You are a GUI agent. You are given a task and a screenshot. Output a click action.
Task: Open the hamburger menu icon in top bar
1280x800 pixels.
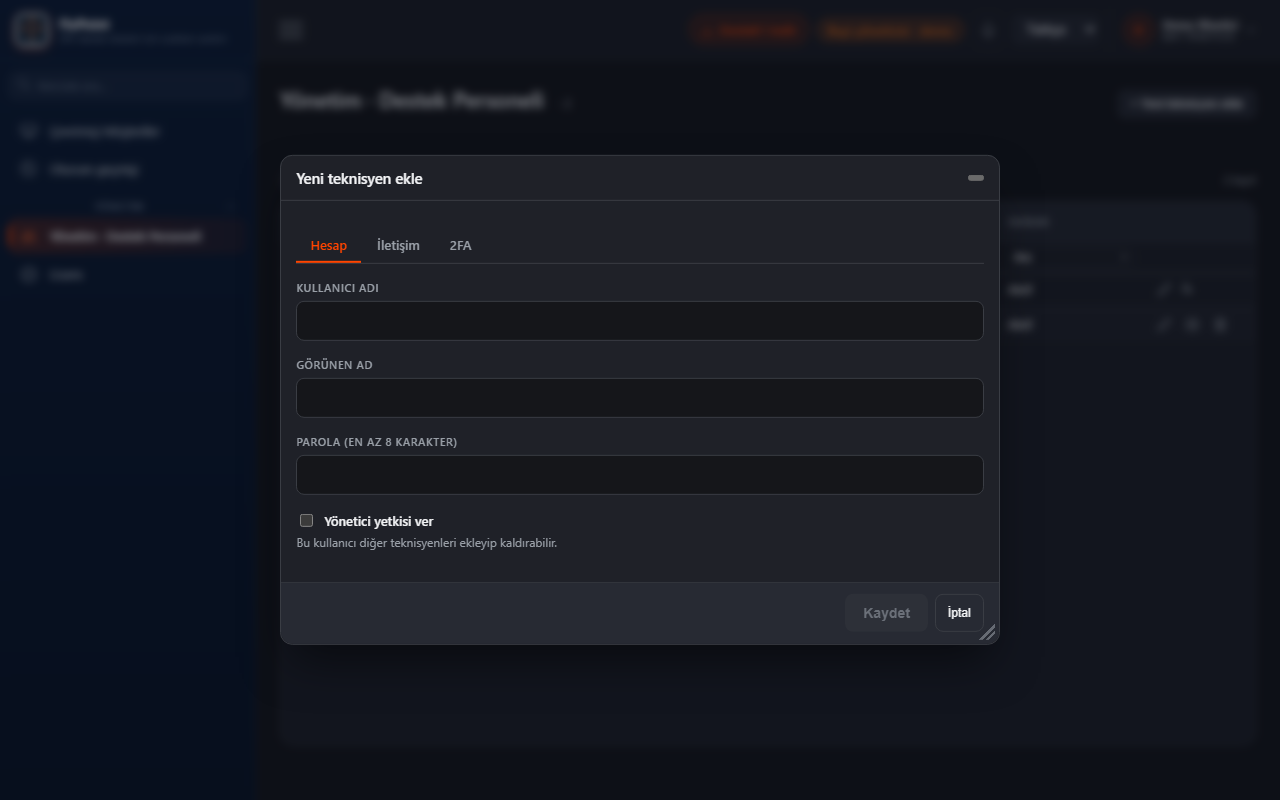(291, 30)
